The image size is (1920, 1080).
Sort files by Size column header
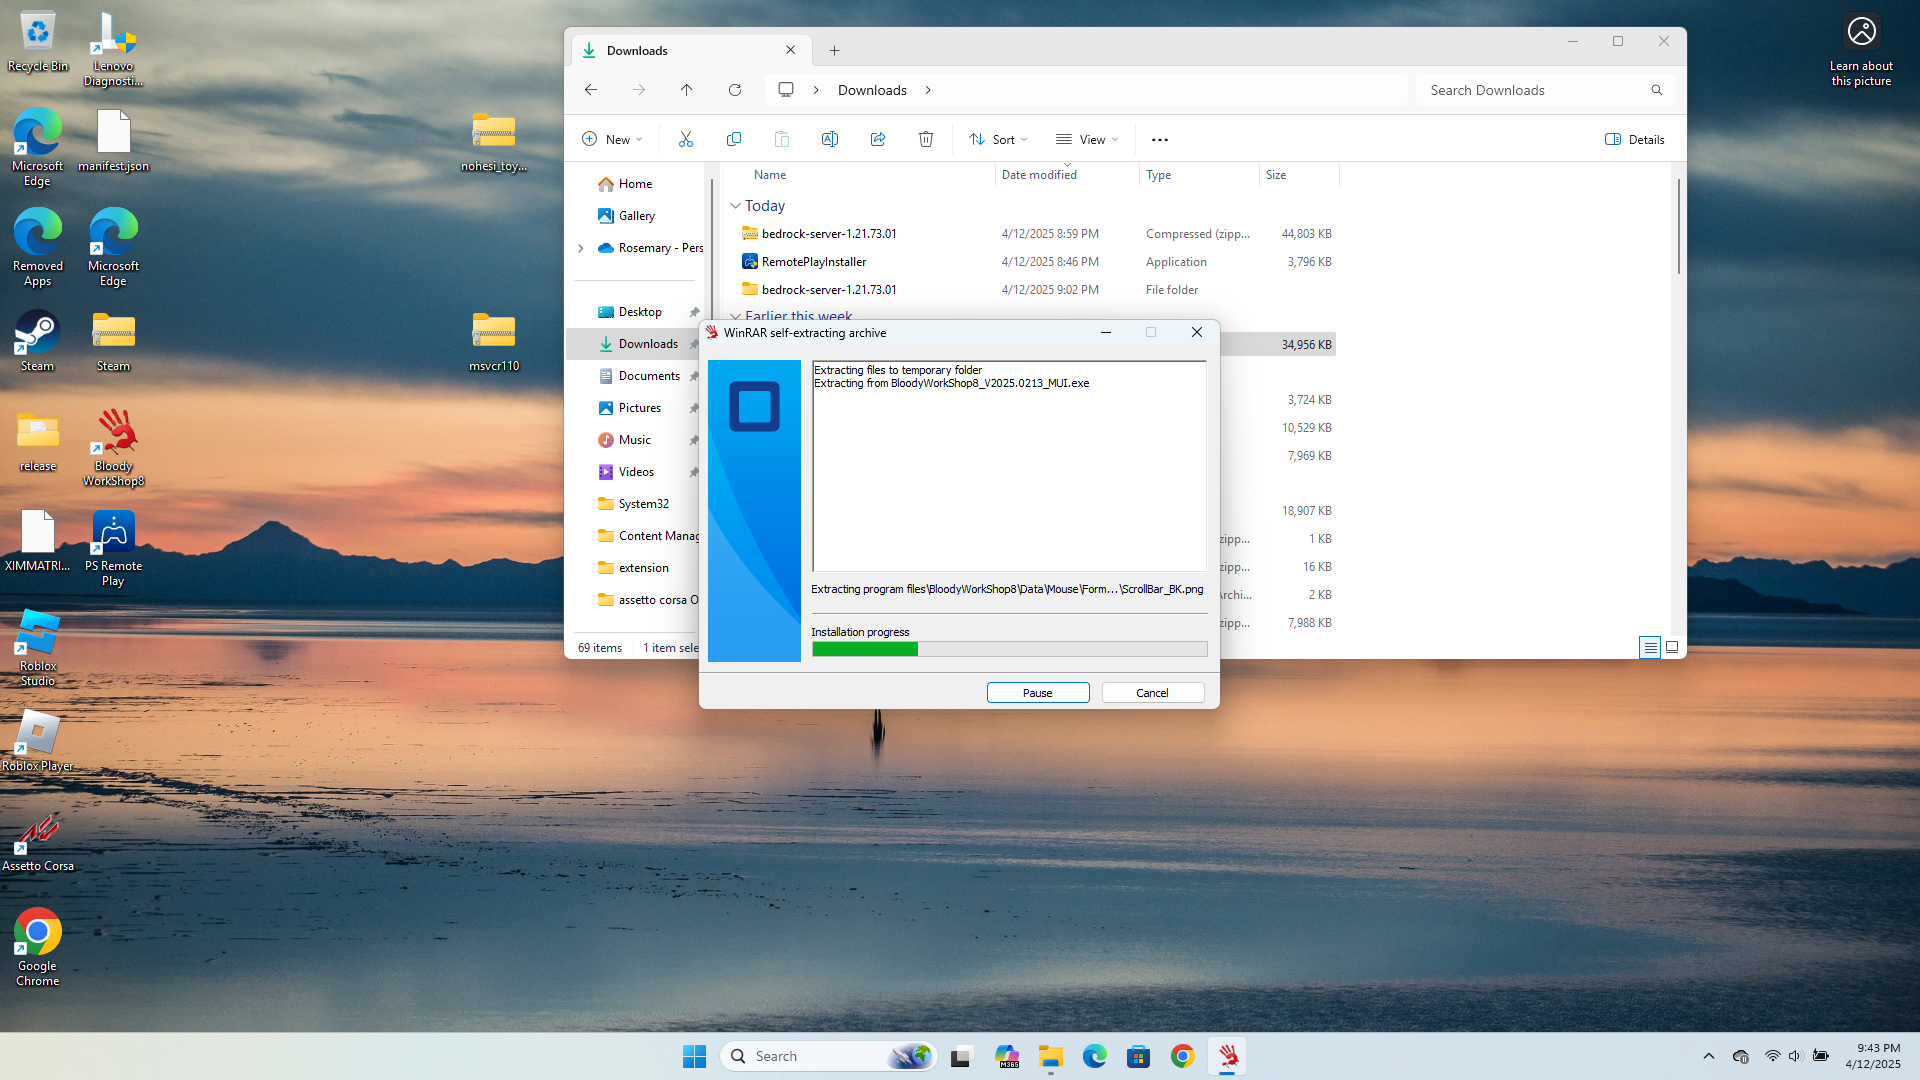click(1276, 175)
